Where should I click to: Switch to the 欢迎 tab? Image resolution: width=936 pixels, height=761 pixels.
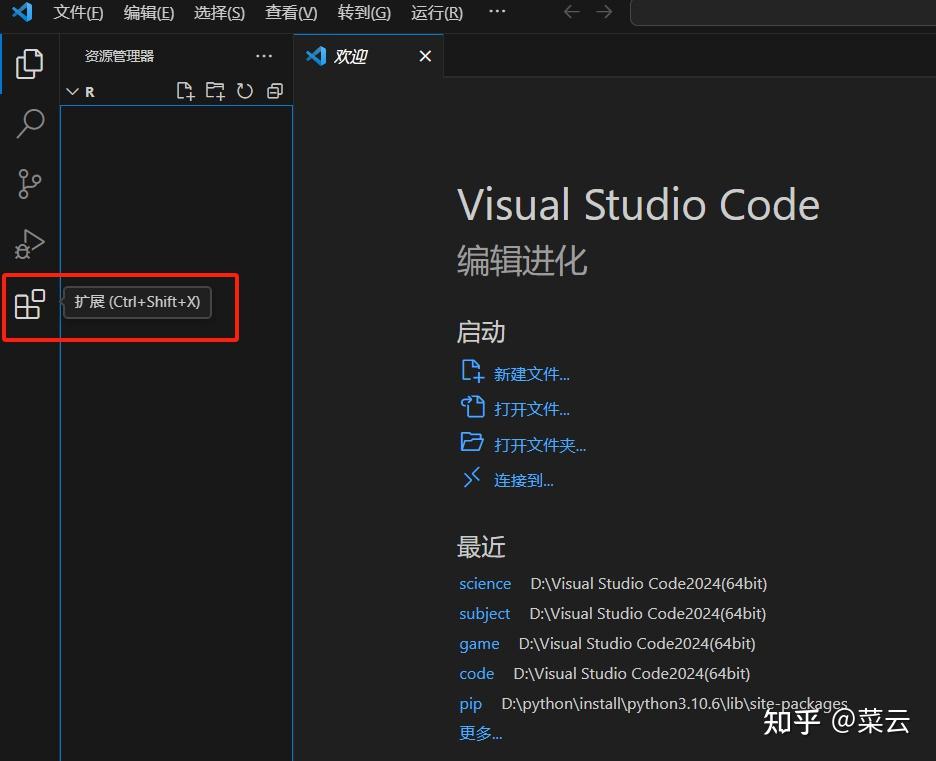point(349,56)
